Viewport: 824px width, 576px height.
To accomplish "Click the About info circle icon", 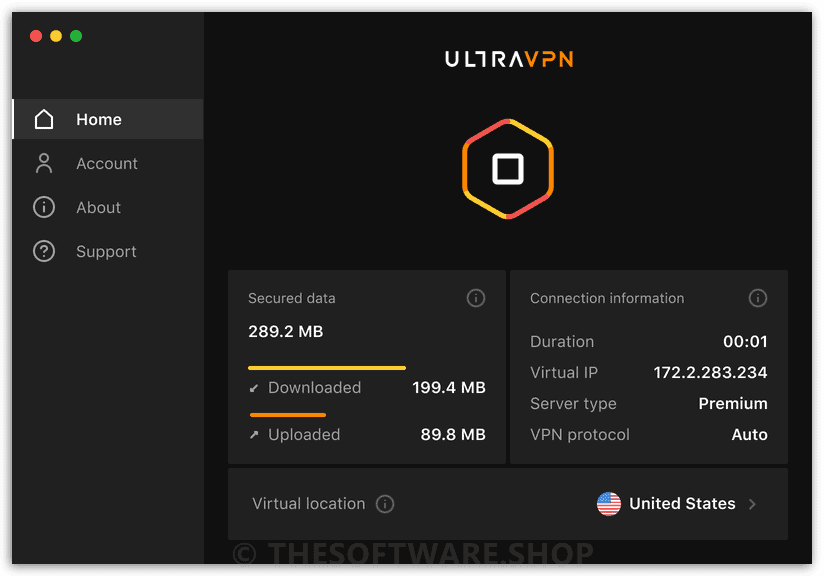I will (44, 207).
